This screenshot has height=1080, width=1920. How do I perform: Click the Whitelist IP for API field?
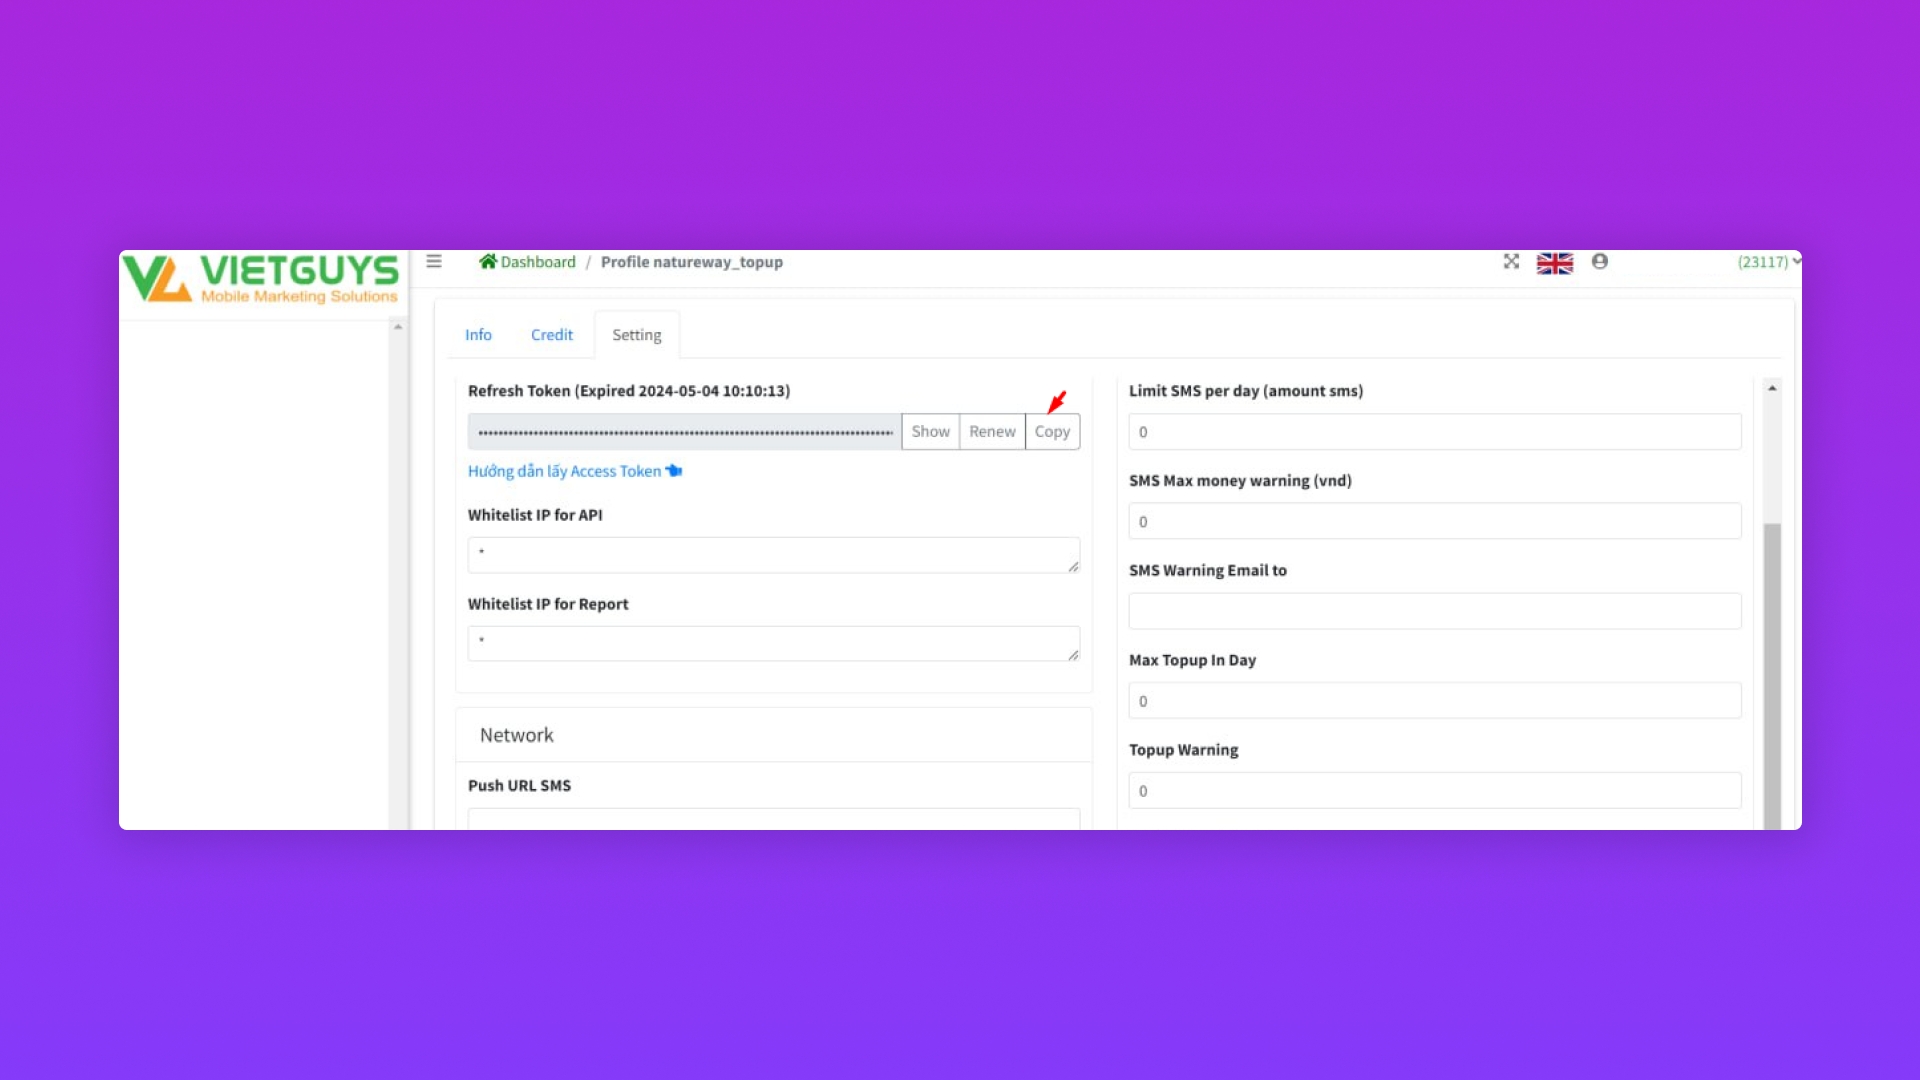773,555
